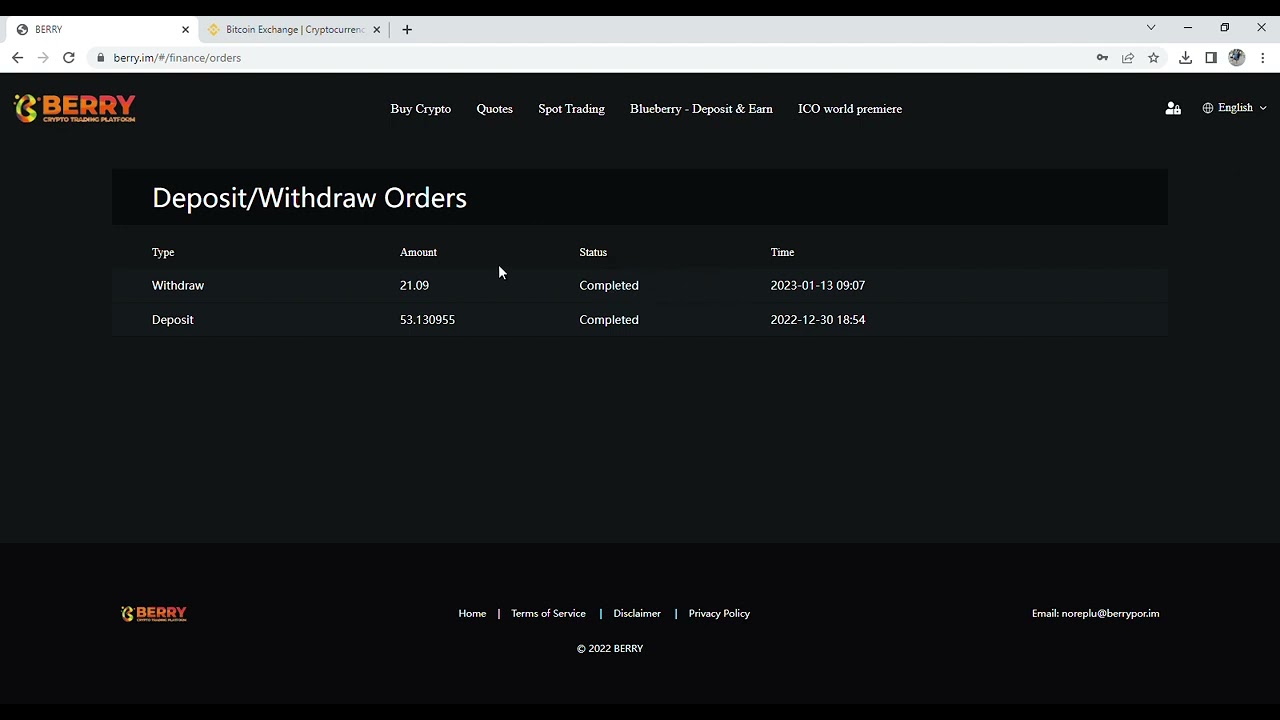
Task: Open a new browser tab
Action: pos(407,30)
